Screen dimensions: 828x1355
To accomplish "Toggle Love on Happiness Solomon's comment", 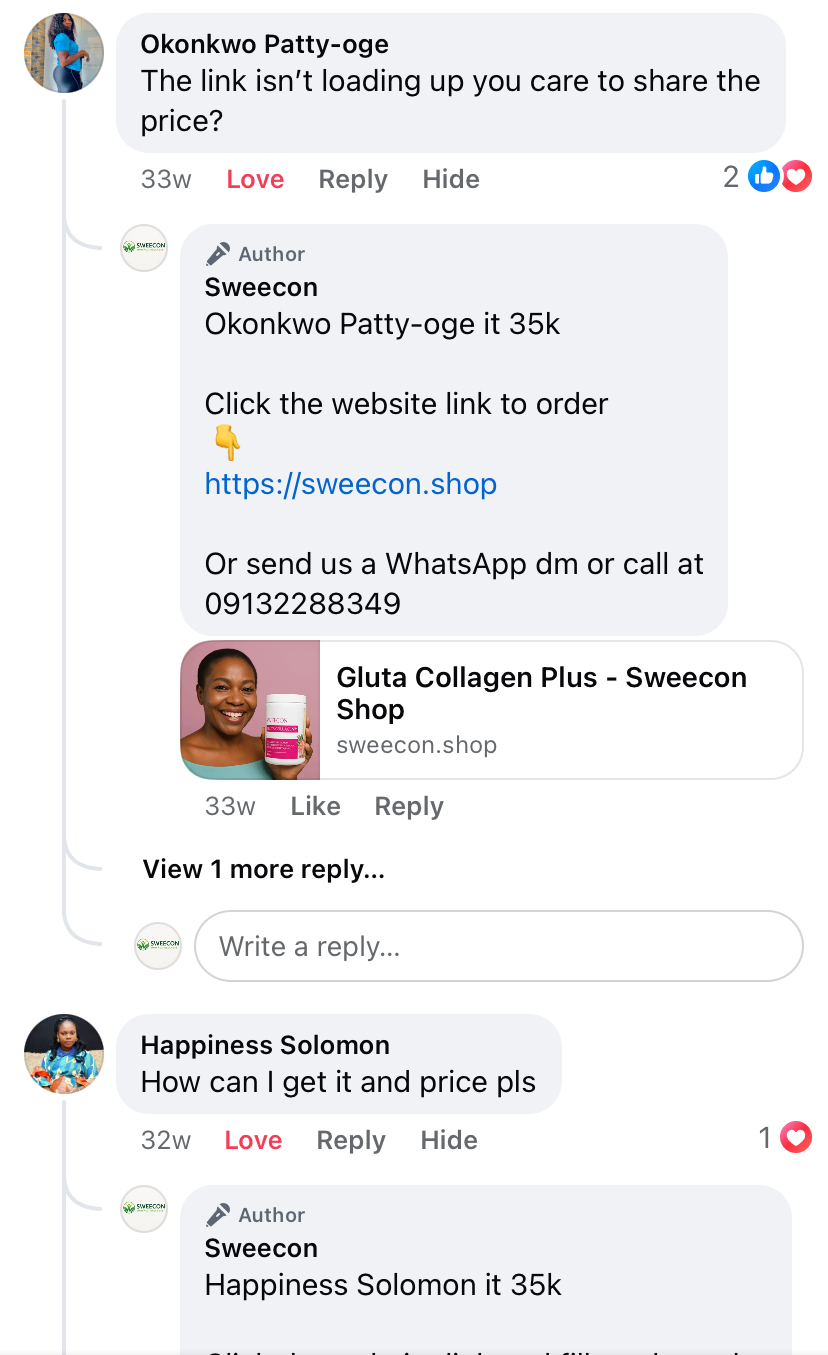I will tap(252, 1139).
